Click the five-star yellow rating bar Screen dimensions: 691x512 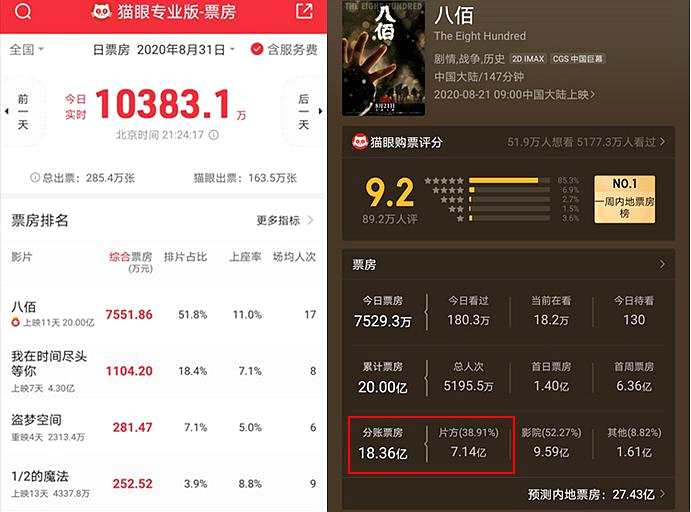503,180
